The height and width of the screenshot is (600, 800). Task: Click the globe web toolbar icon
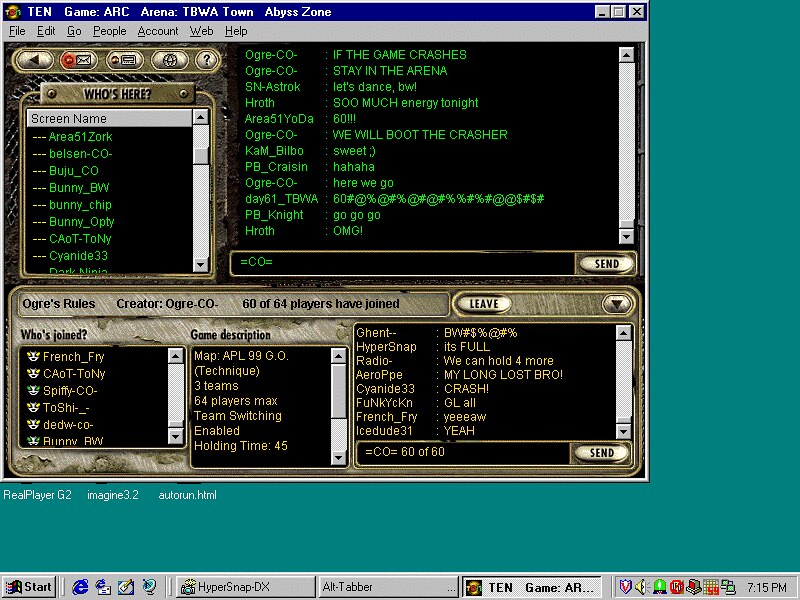pos(170,60)
